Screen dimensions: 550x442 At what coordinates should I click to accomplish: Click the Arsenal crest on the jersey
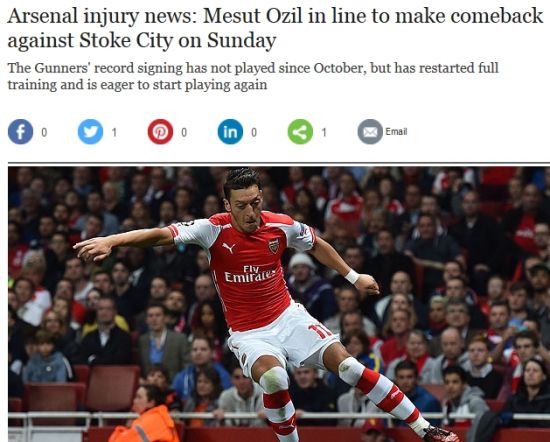pos(274,246)
